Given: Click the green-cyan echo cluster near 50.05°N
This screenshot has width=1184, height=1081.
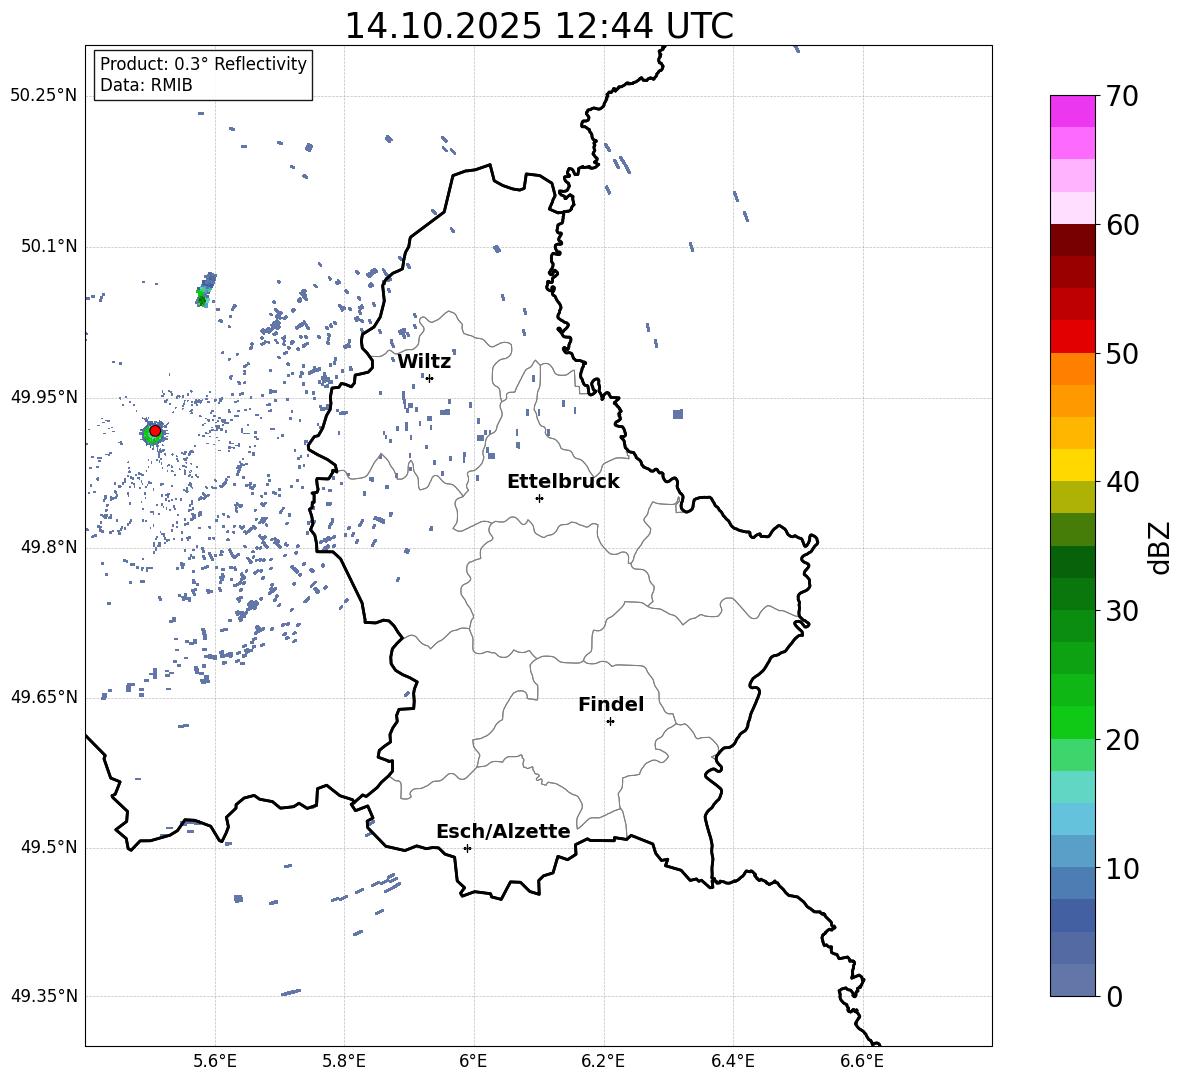Looking at the screenshot, I should (205, 290).
